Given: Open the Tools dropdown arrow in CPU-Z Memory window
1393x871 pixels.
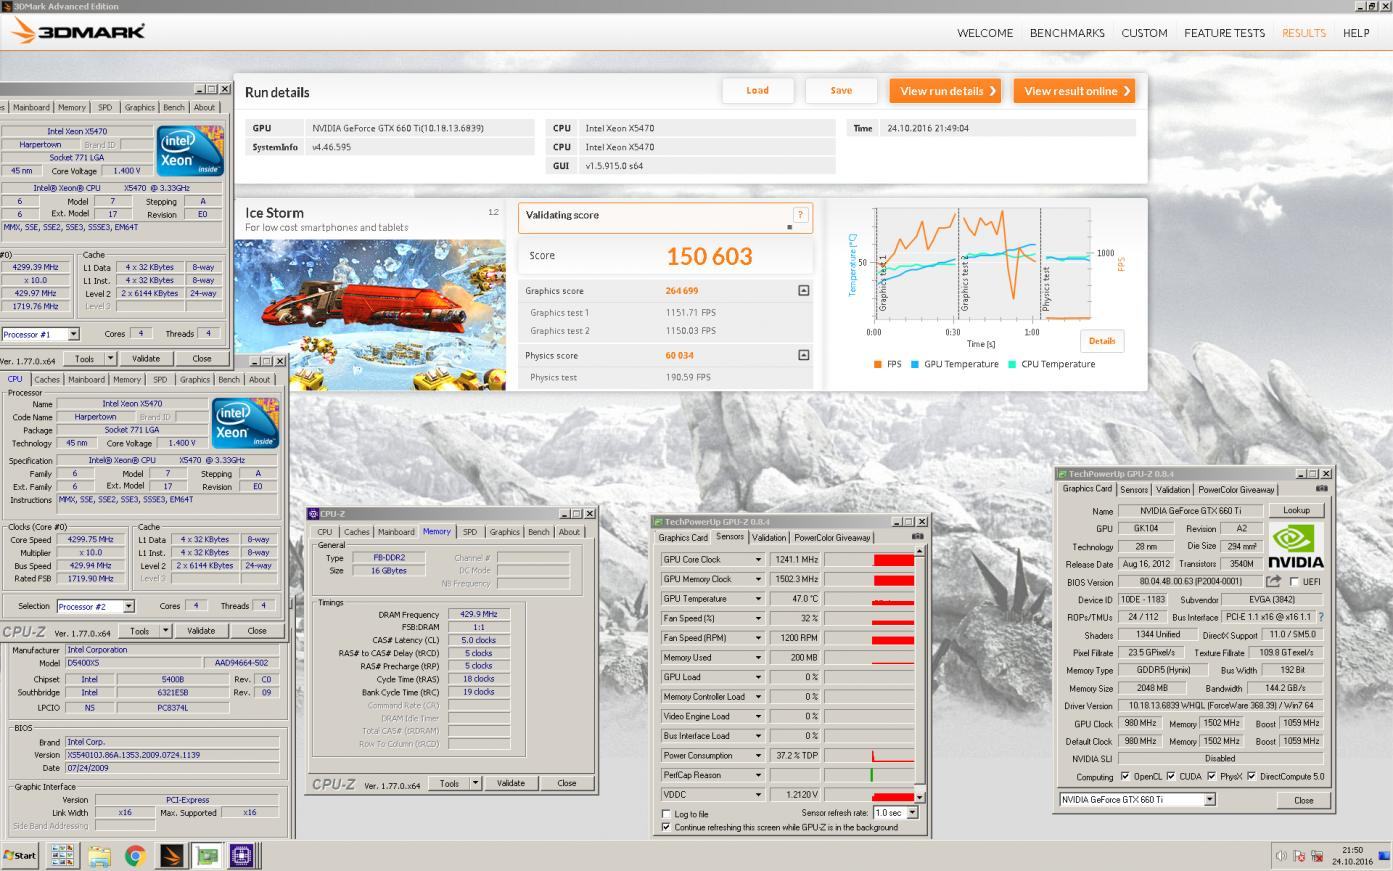Looking at the screenshot, I should 475,783.
